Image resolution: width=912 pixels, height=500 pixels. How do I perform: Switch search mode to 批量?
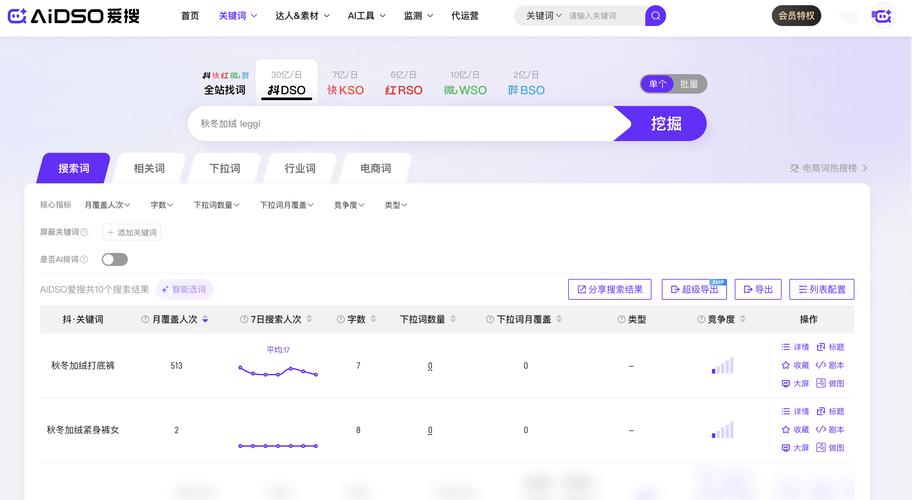pos(689,84)
